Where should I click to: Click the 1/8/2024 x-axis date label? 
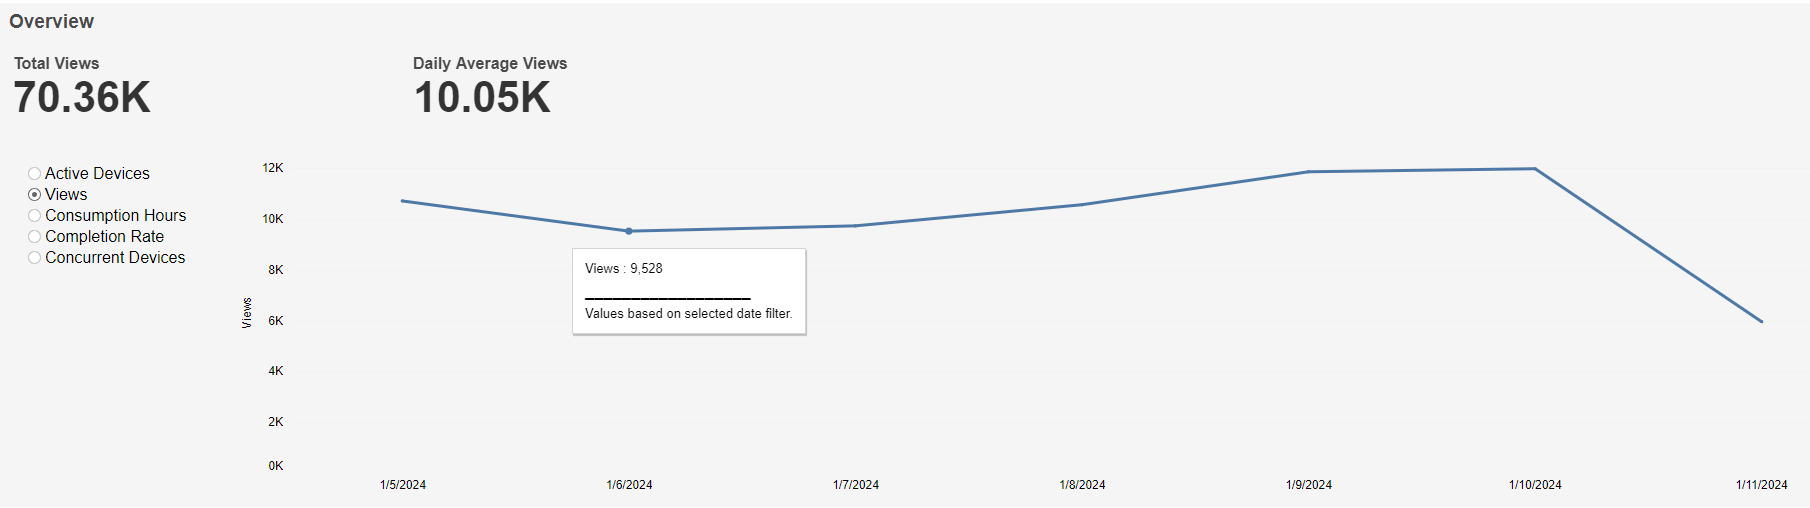[x=1082, y=485]
